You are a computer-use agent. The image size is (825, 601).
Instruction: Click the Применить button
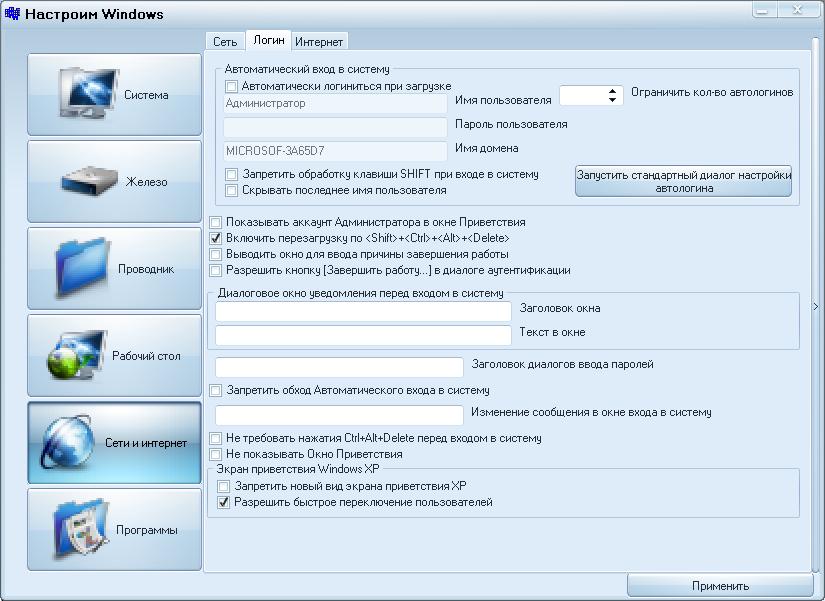click(720, 586)
